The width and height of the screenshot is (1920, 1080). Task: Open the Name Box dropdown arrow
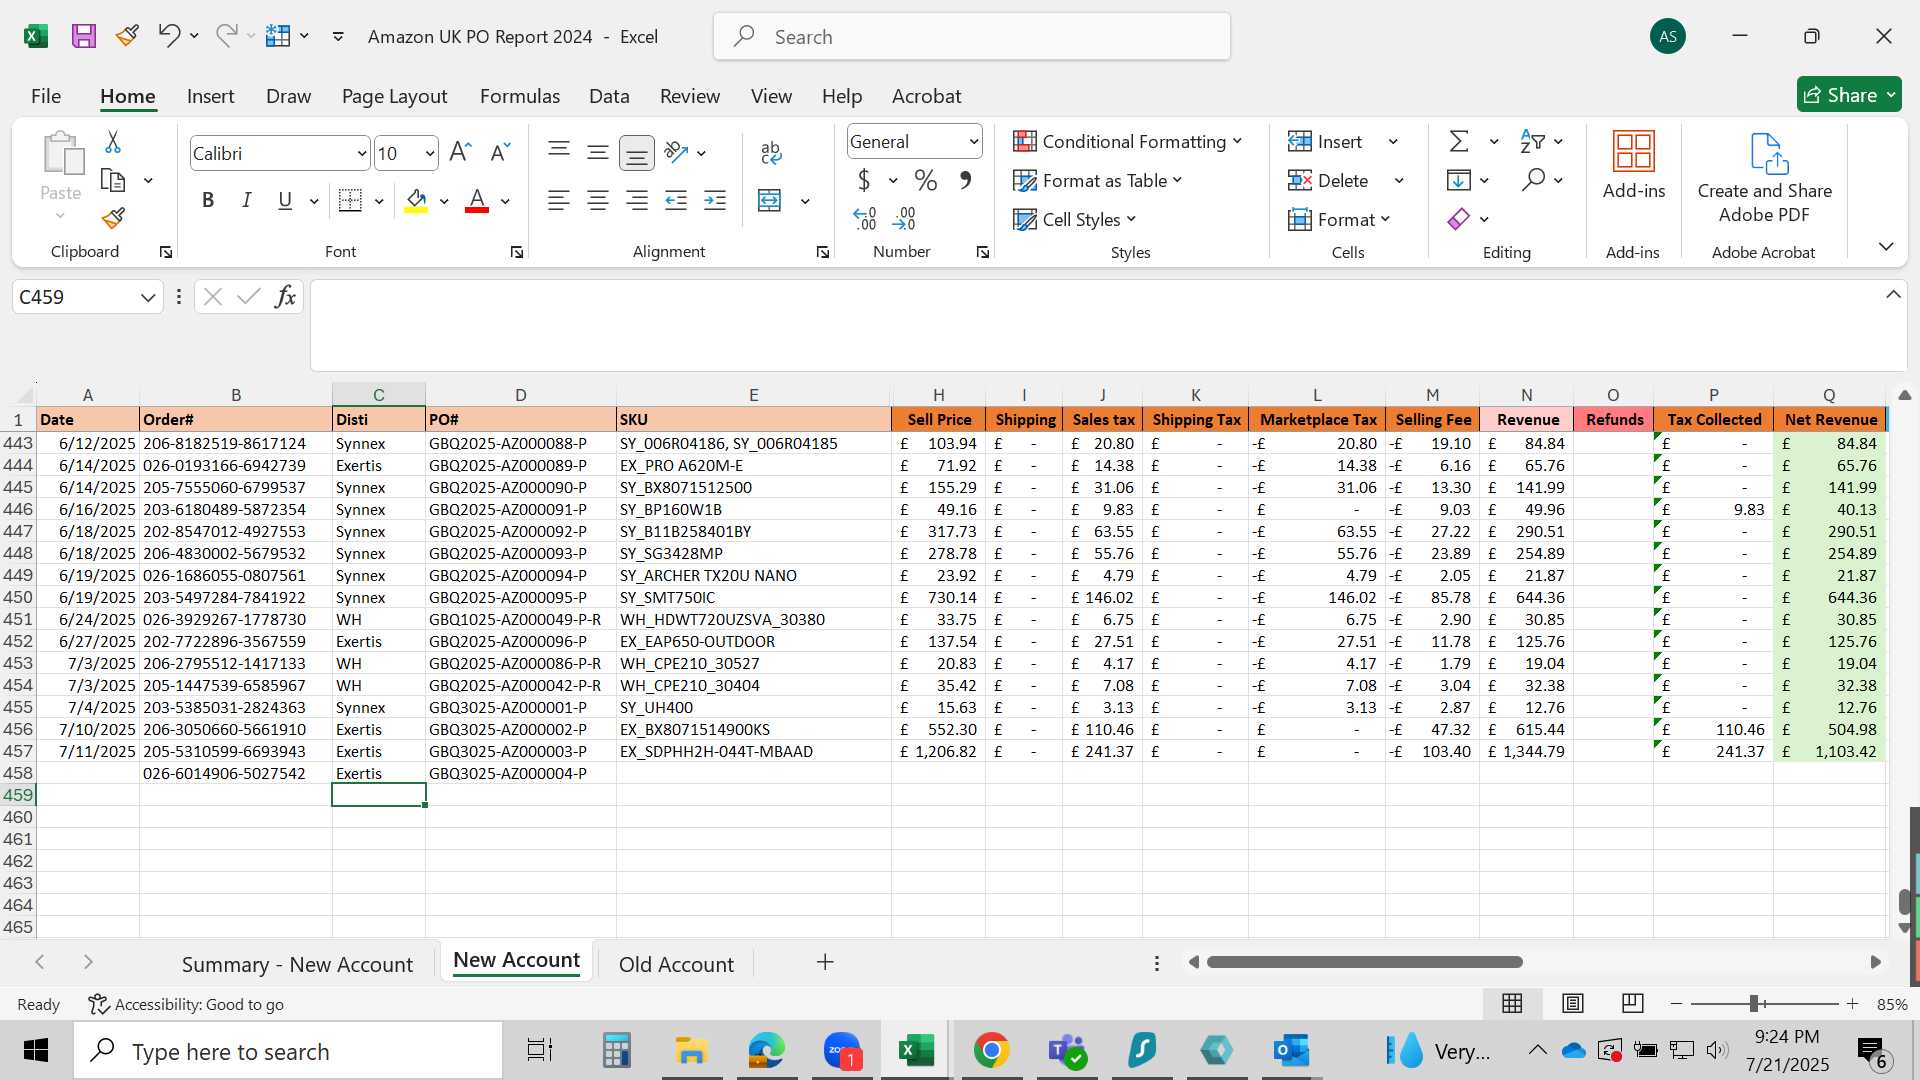[148, 297]
